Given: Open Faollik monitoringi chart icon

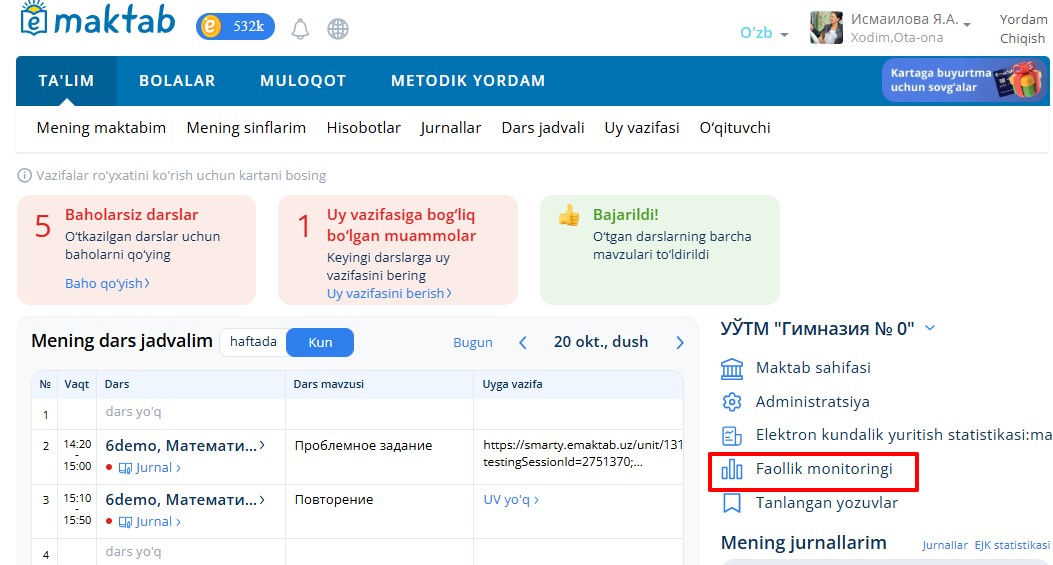Looking at the screenshot, I should 732,469.
